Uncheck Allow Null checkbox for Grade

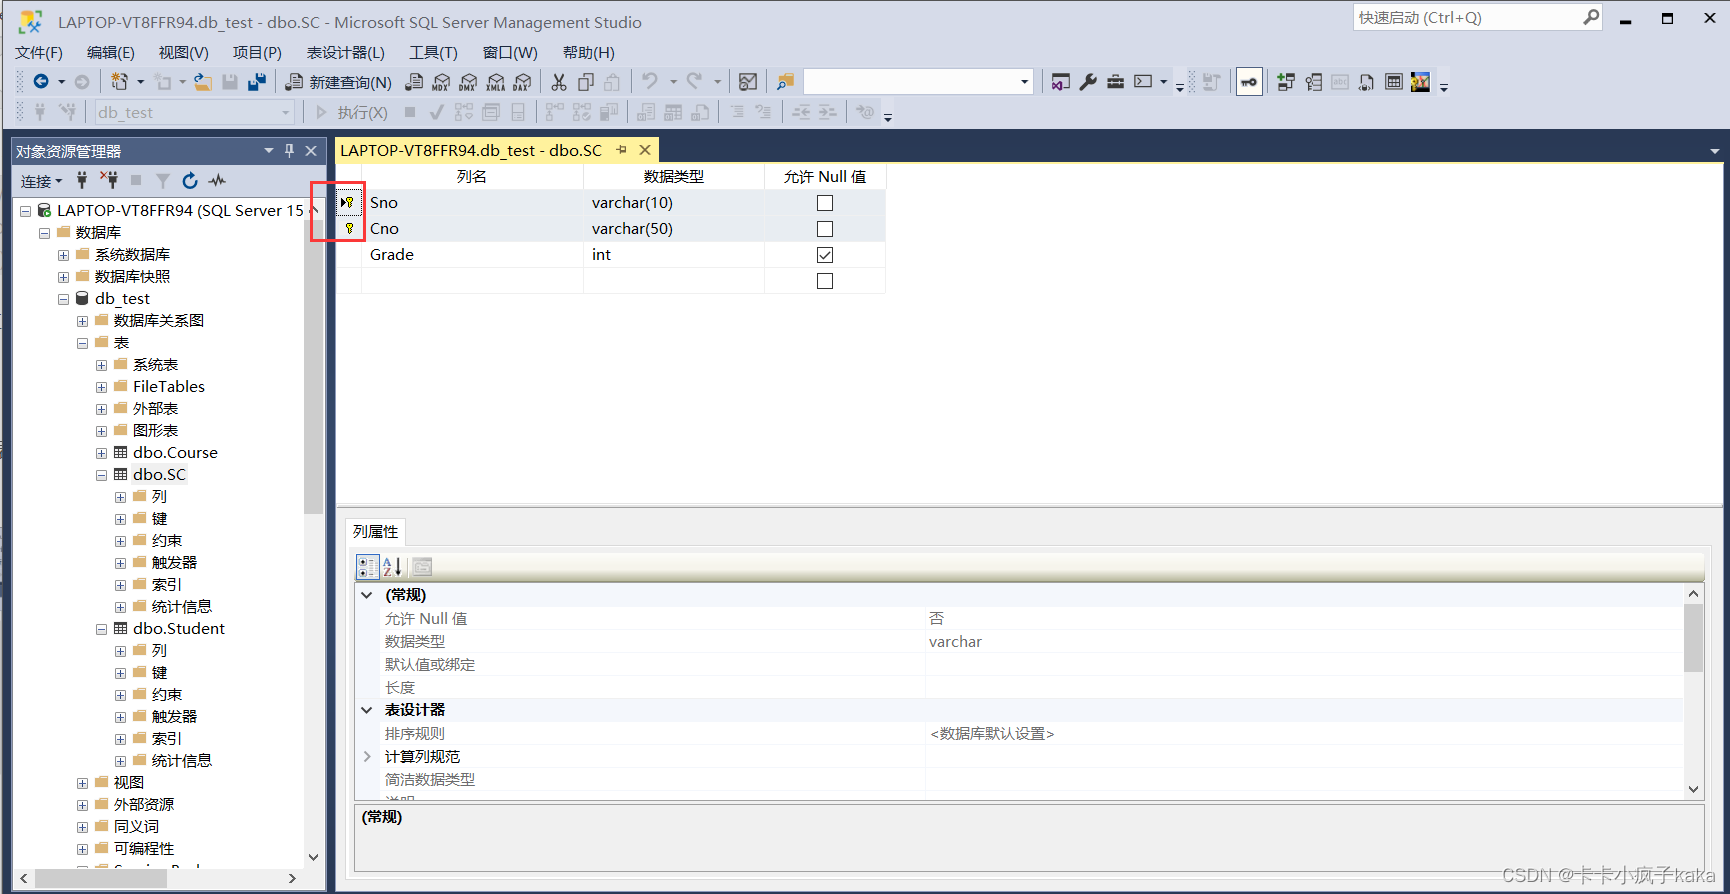(x=825, y=255)
